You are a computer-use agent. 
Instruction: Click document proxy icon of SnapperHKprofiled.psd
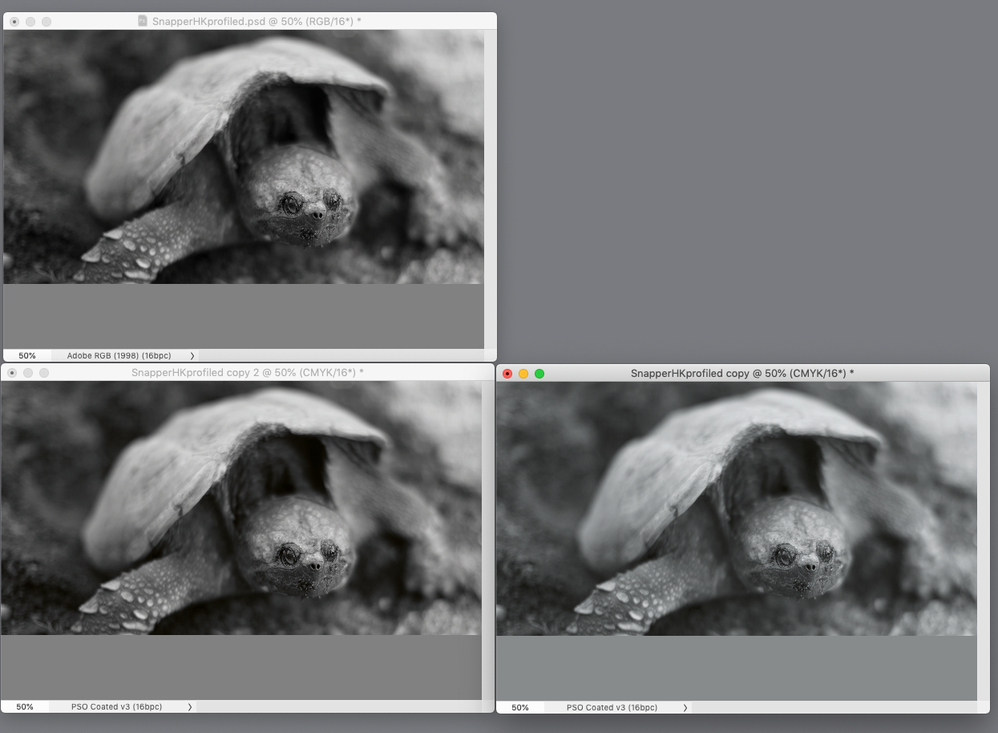pos(142,21)
